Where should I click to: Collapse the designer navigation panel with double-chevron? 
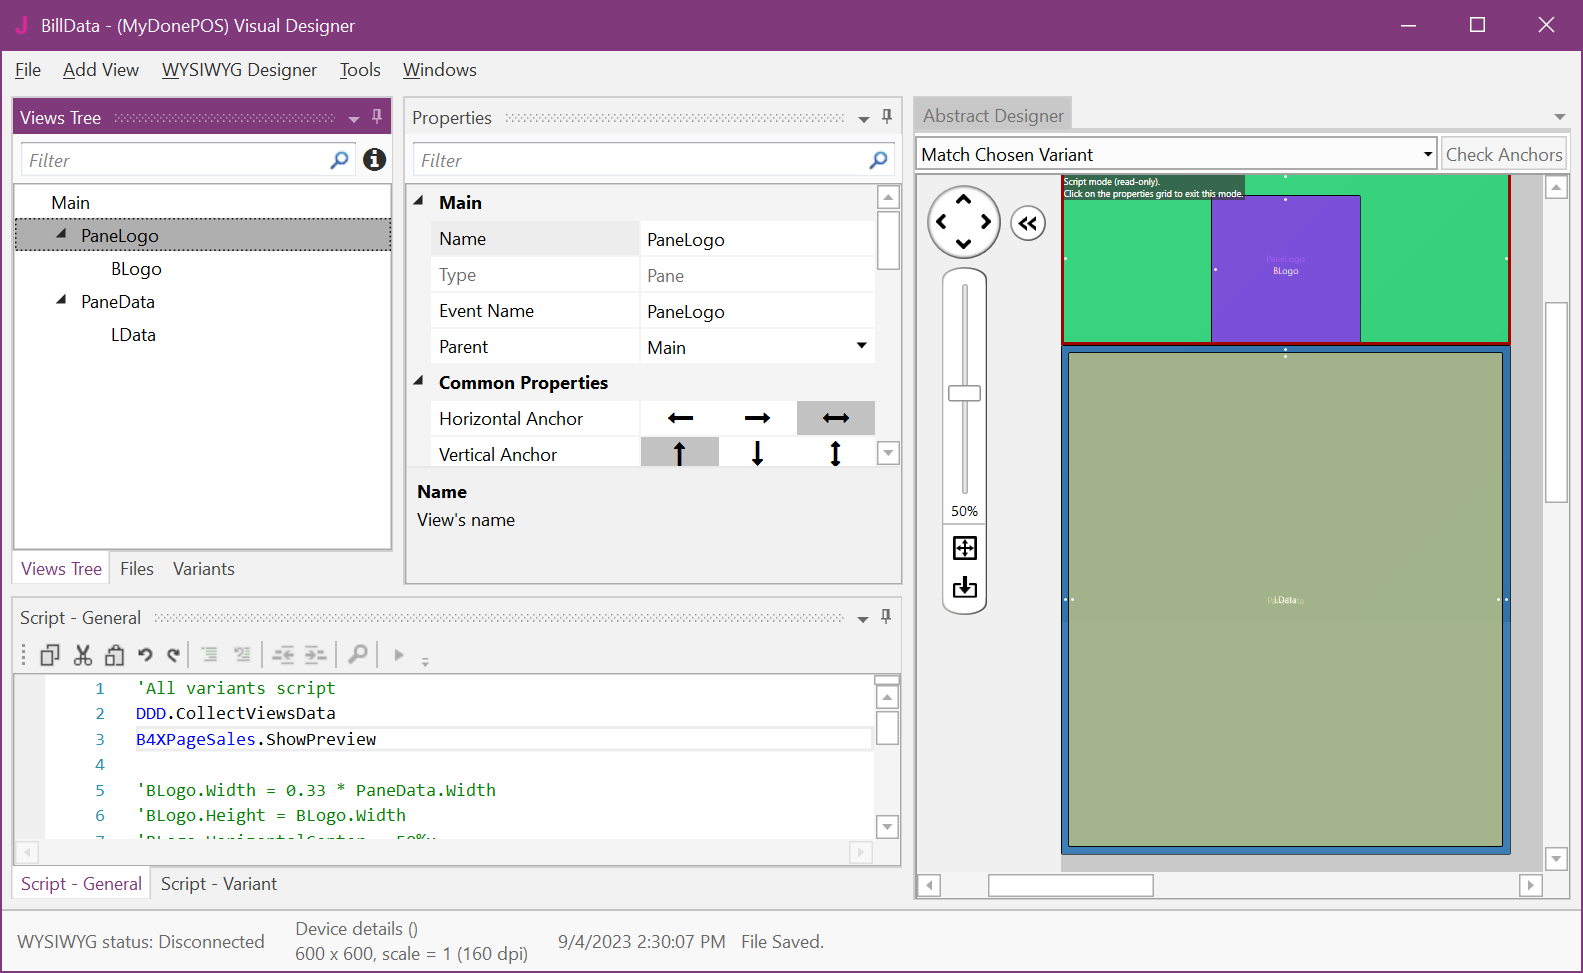1027,223
